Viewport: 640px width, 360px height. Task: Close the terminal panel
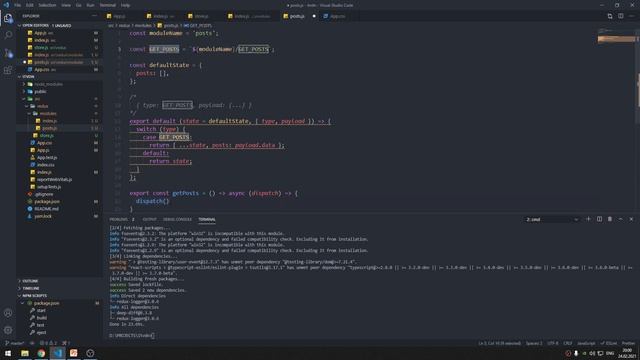point(631,219)
